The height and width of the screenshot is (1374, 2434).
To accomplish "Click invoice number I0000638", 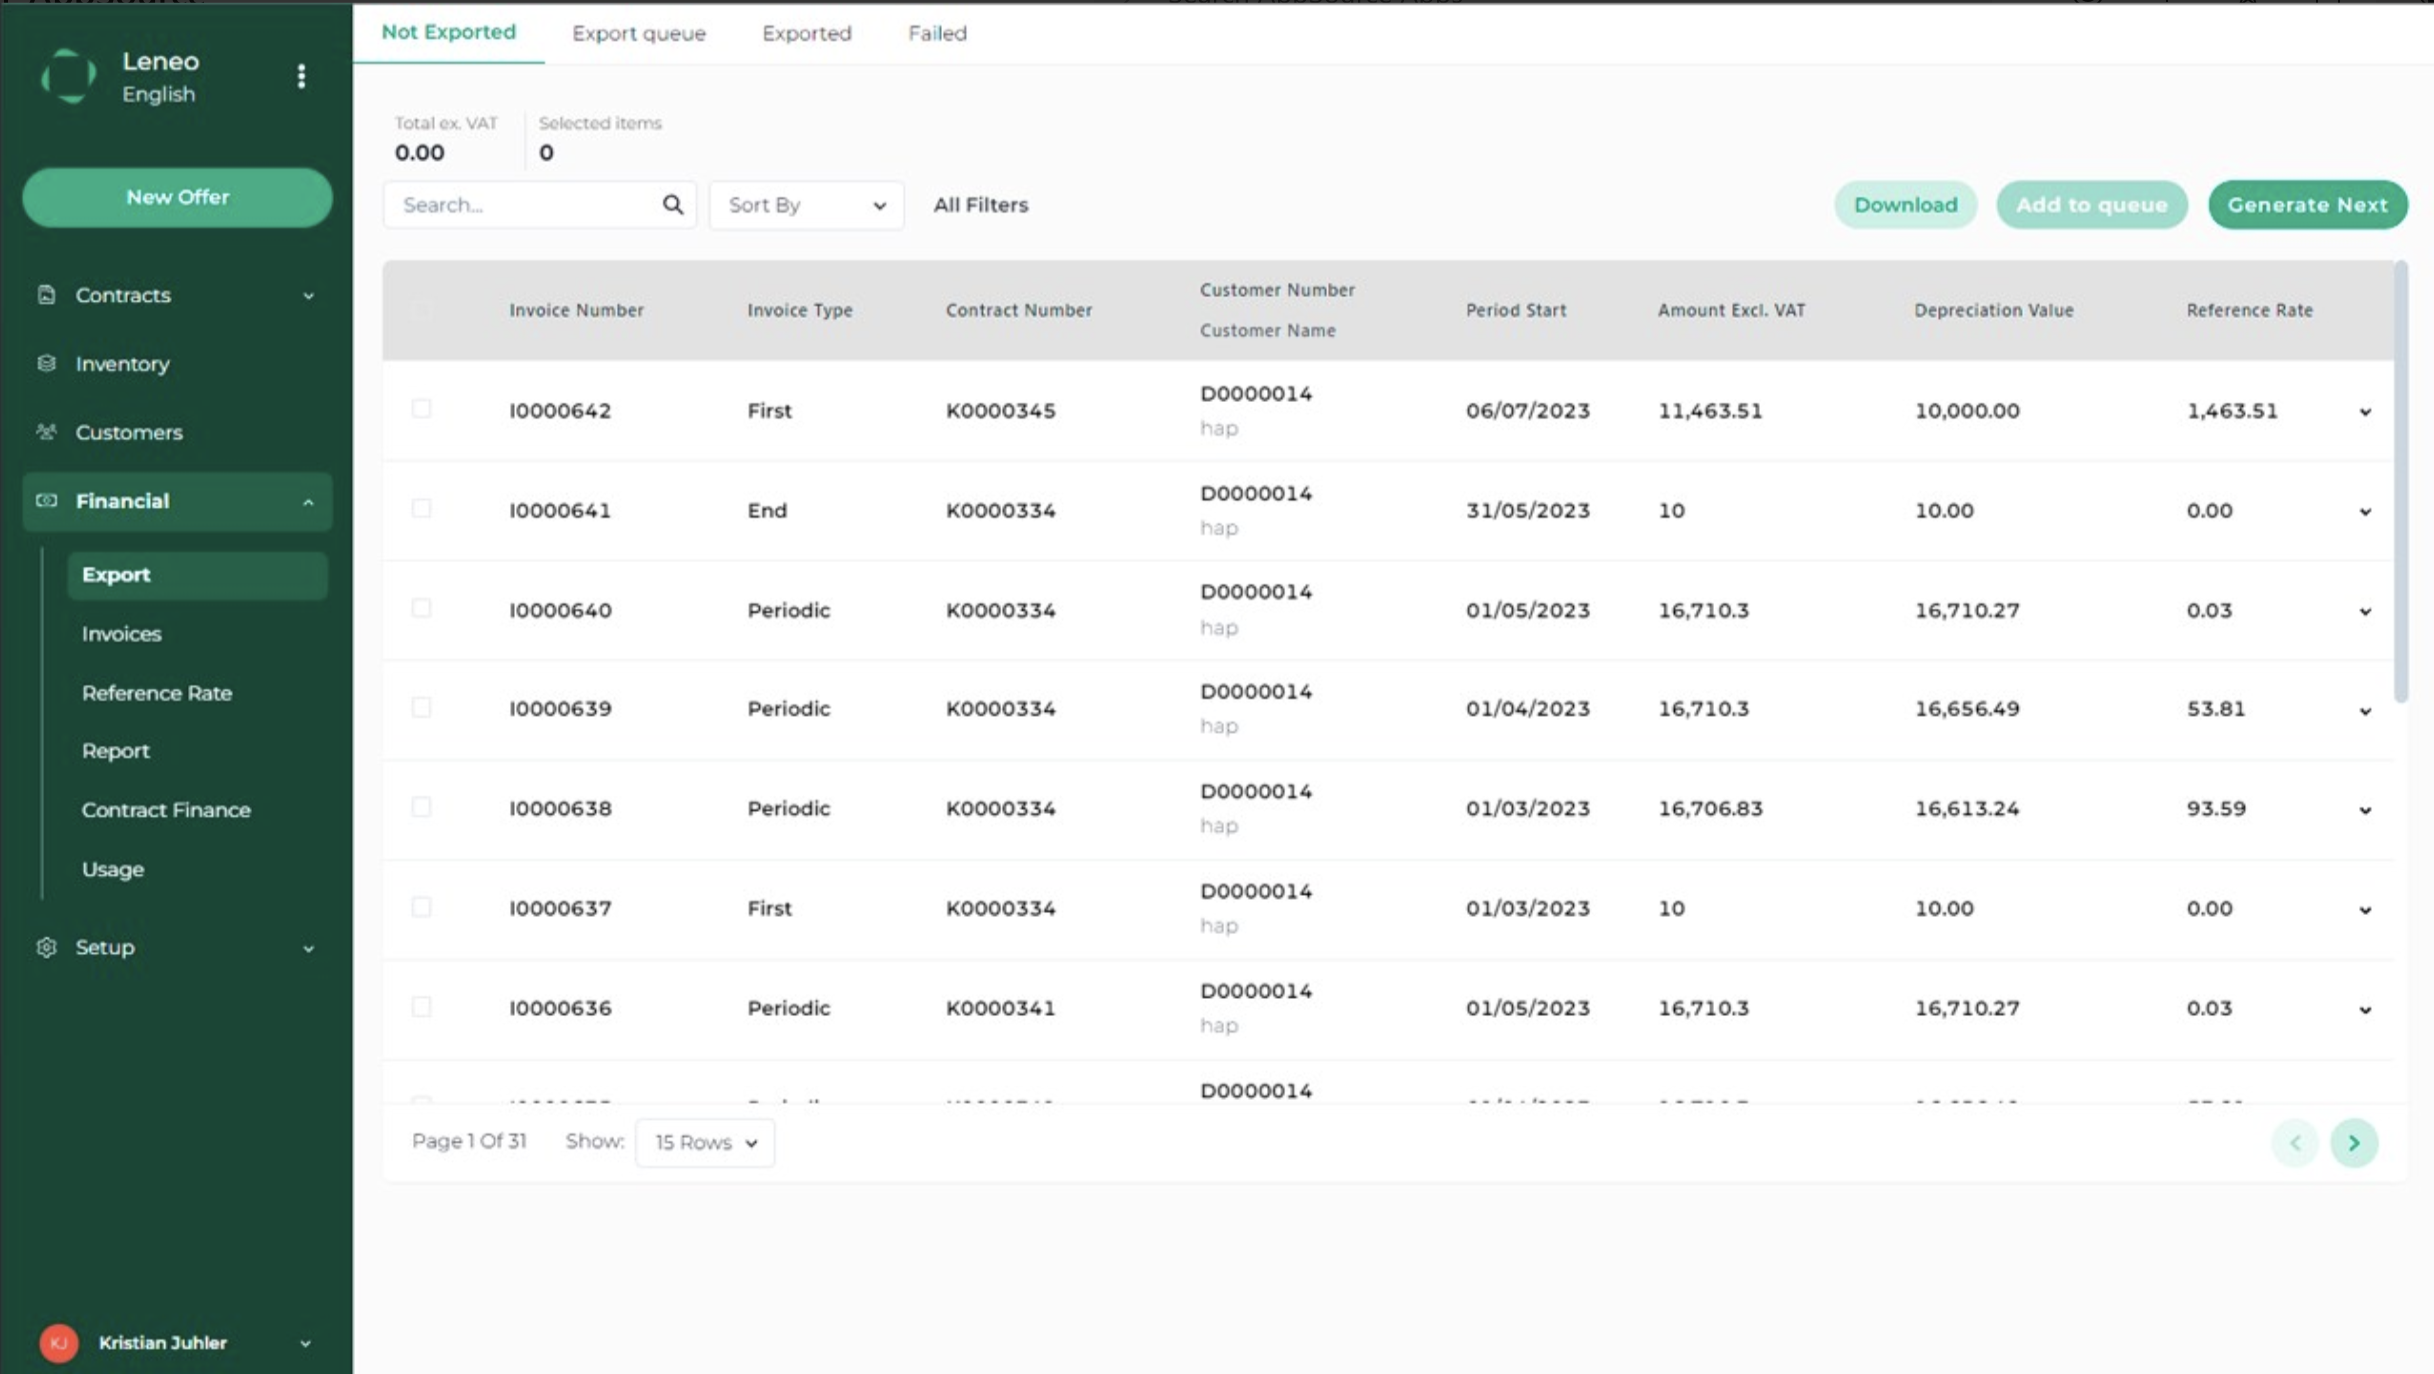I will point(560,808).
